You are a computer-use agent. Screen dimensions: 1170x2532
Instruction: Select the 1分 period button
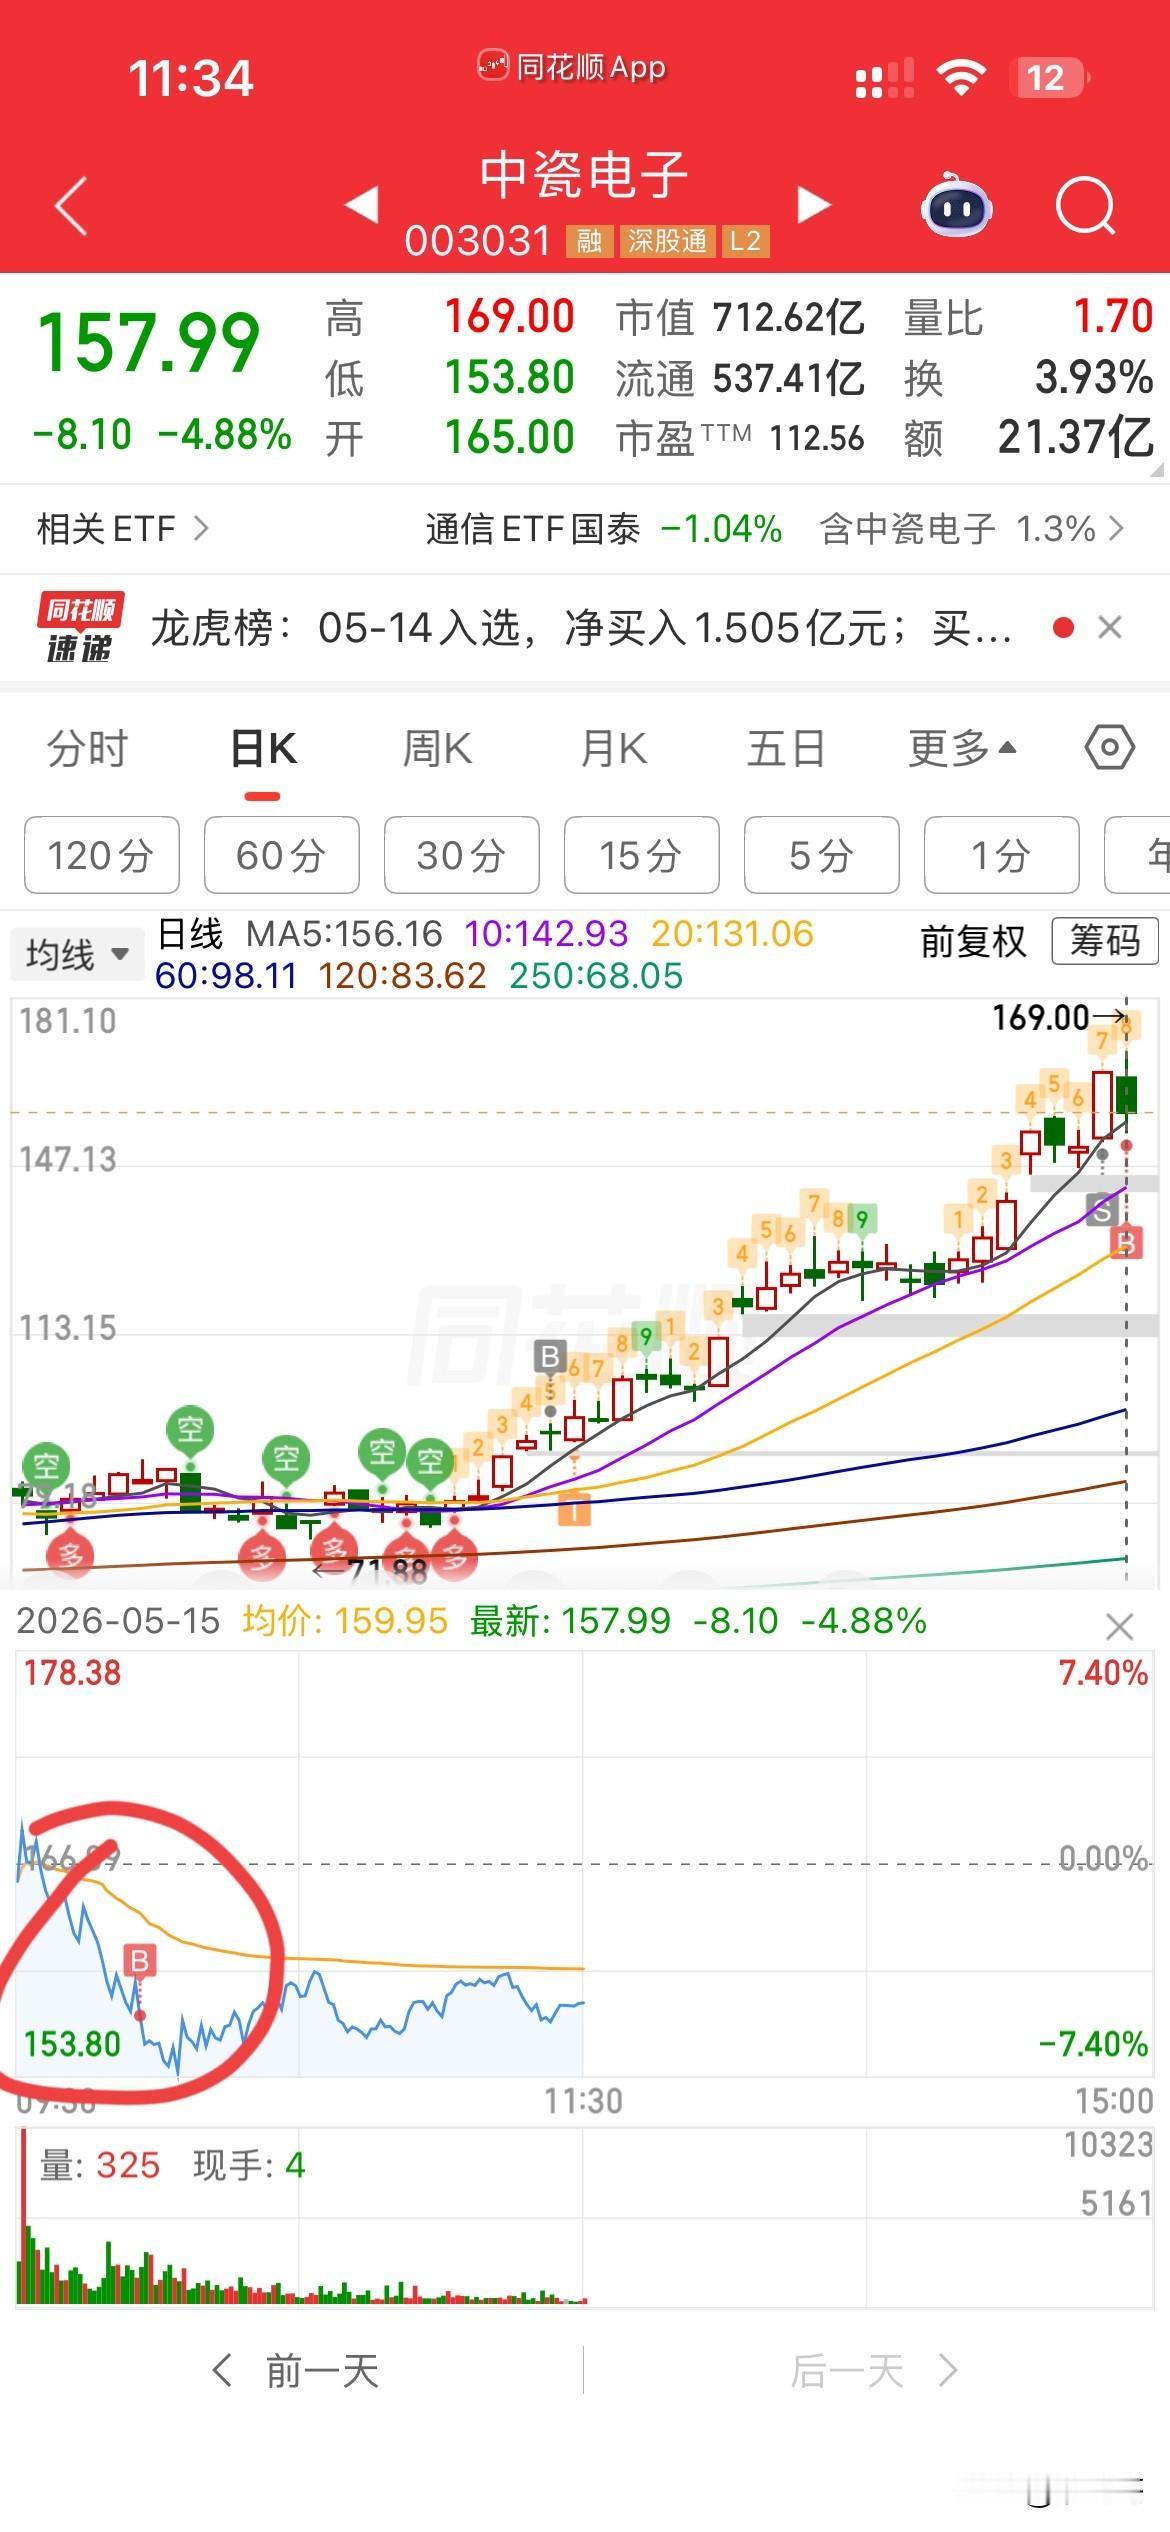pos(1002,855)
